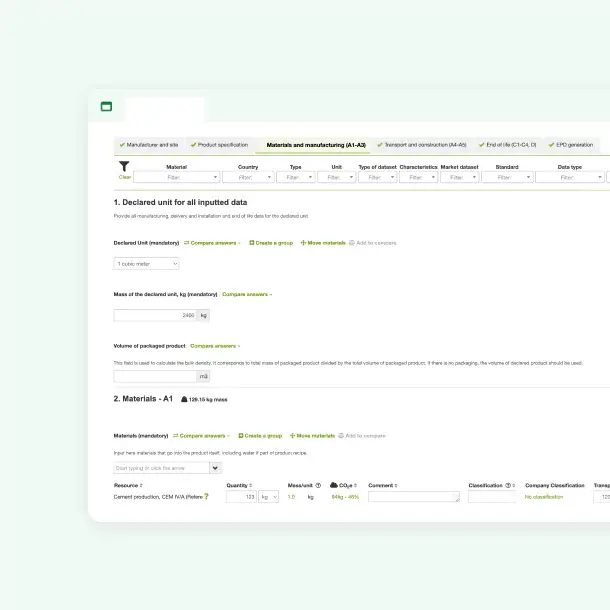Open the Country filter dropdown
610x610 pixels.
248,177
